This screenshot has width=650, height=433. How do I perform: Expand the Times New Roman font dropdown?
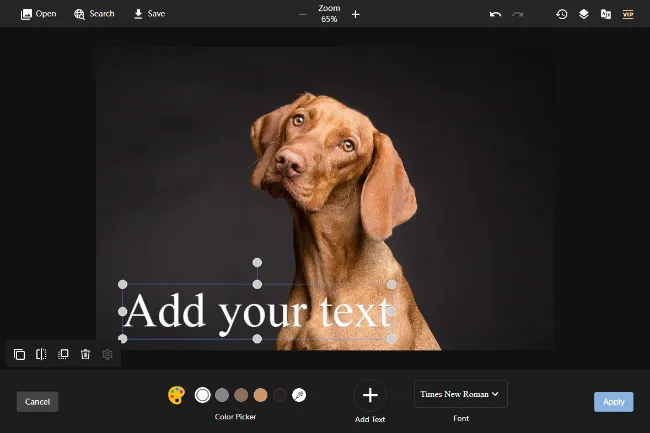coord(461,394)
